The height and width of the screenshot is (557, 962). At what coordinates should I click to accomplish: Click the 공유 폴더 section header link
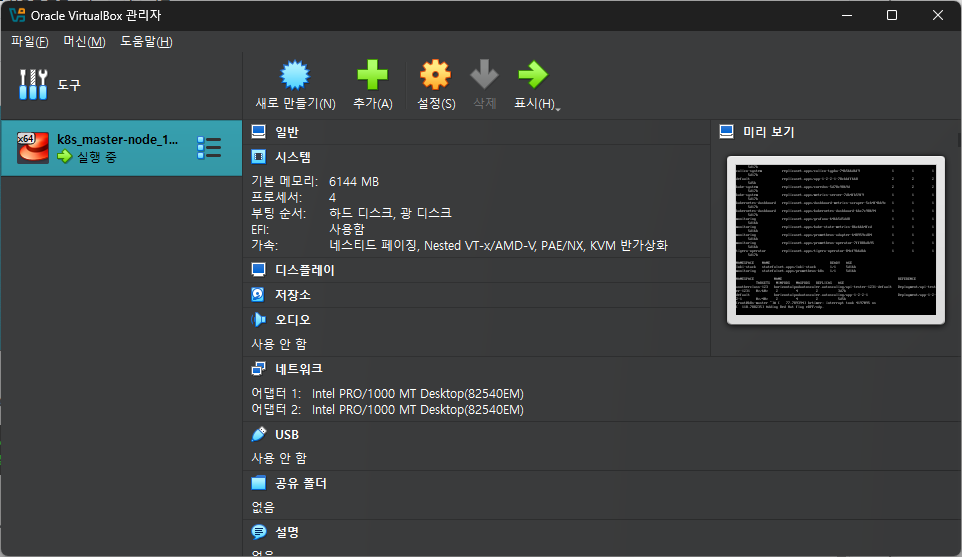click(301, 483)
